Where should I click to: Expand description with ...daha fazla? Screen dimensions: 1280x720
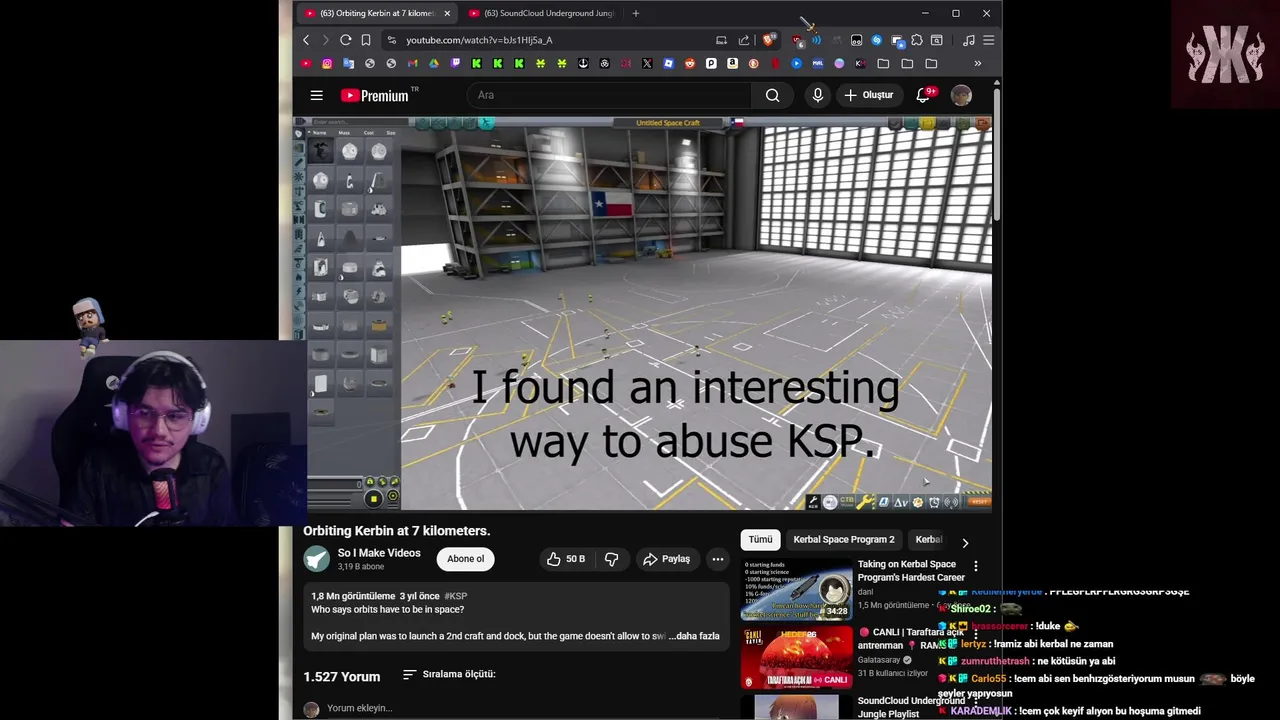(696, 636)
